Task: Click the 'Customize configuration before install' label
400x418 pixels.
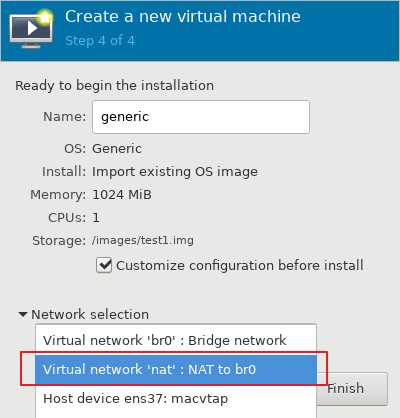Action: [x=240, y=265]
